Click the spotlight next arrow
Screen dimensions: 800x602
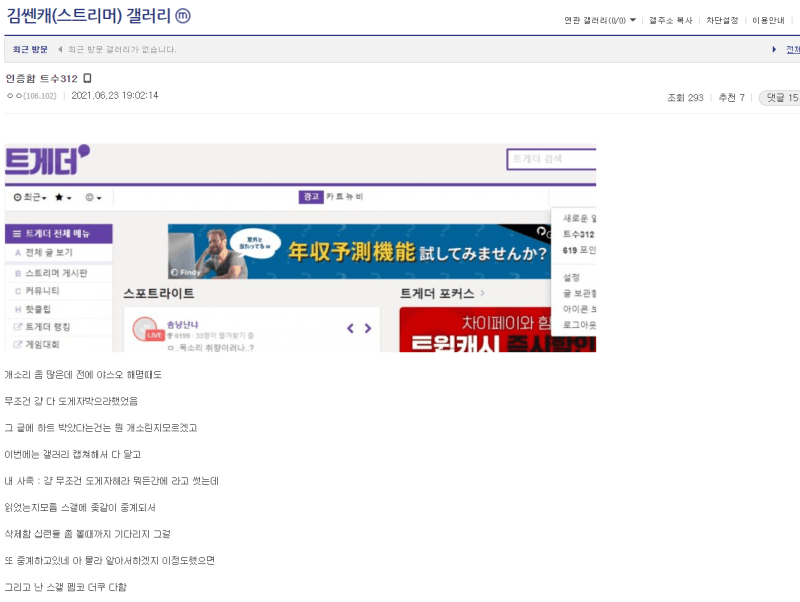pyautogui.click(x=368, y=329)
